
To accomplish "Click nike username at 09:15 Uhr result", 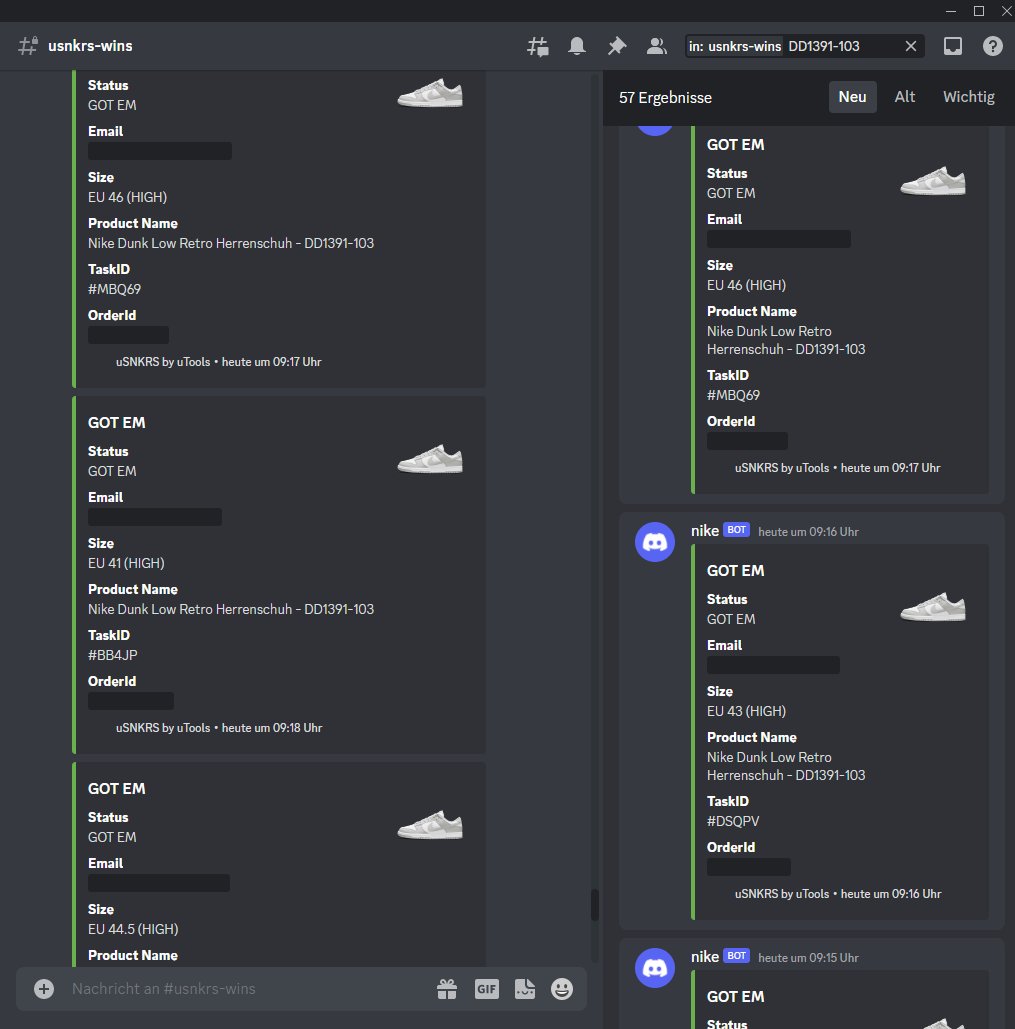I will [x=705, y=957].
